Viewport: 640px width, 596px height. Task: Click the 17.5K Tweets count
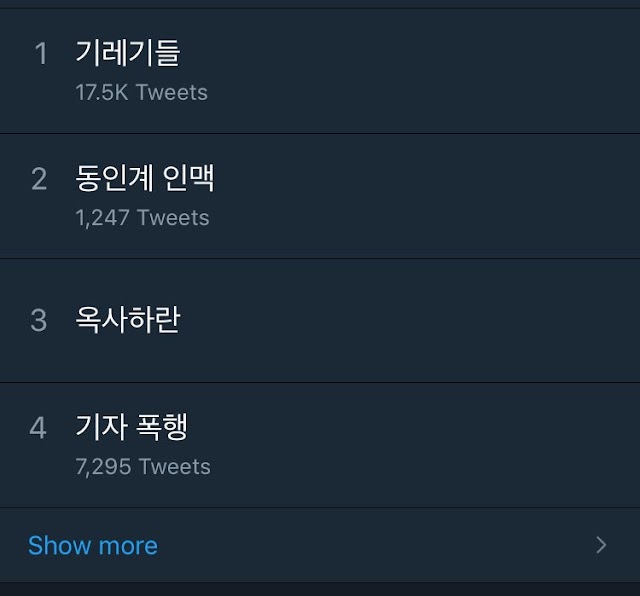[142, 92]
